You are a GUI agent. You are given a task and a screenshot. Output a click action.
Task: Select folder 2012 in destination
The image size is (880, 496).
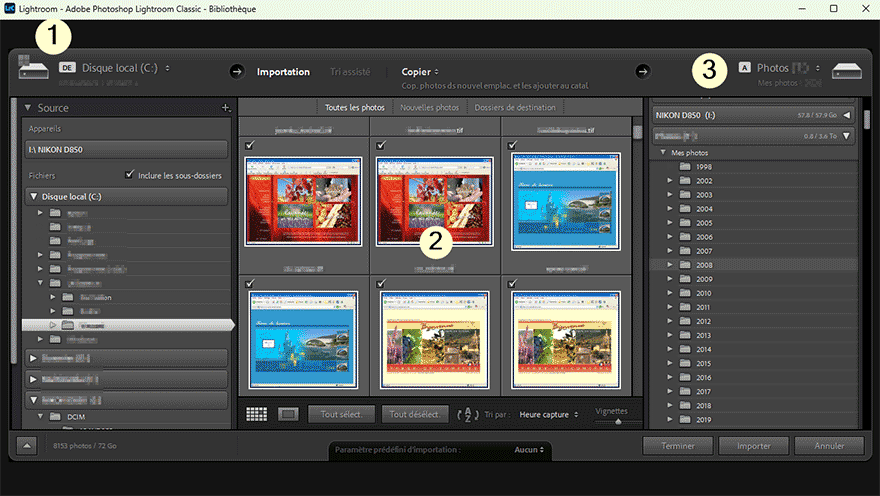(703, 321)
